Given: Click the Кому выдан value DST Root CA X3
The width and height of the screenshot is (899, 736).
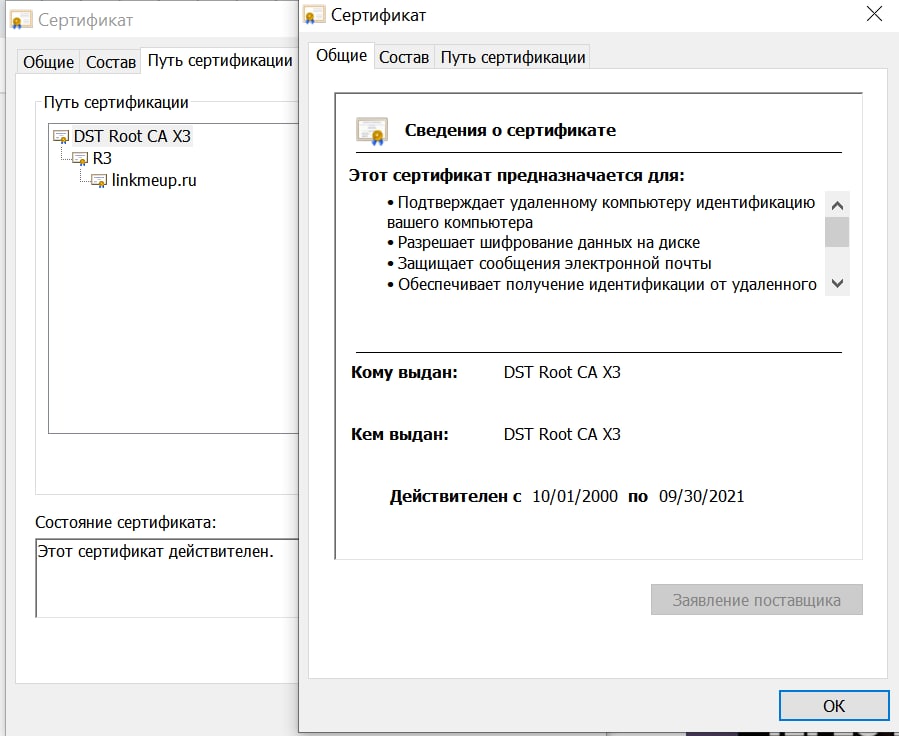Looking at the screenshot, I should click(562, 373).
